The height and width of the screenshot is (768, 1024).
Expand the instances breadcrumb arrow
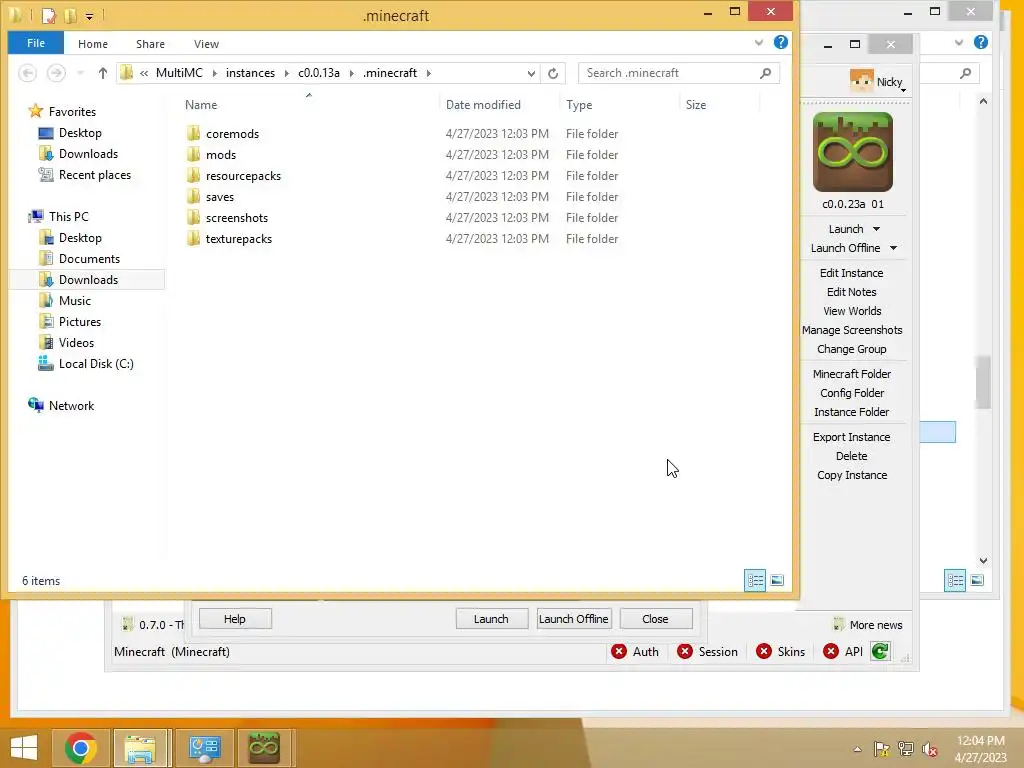(x=287, y=73)
